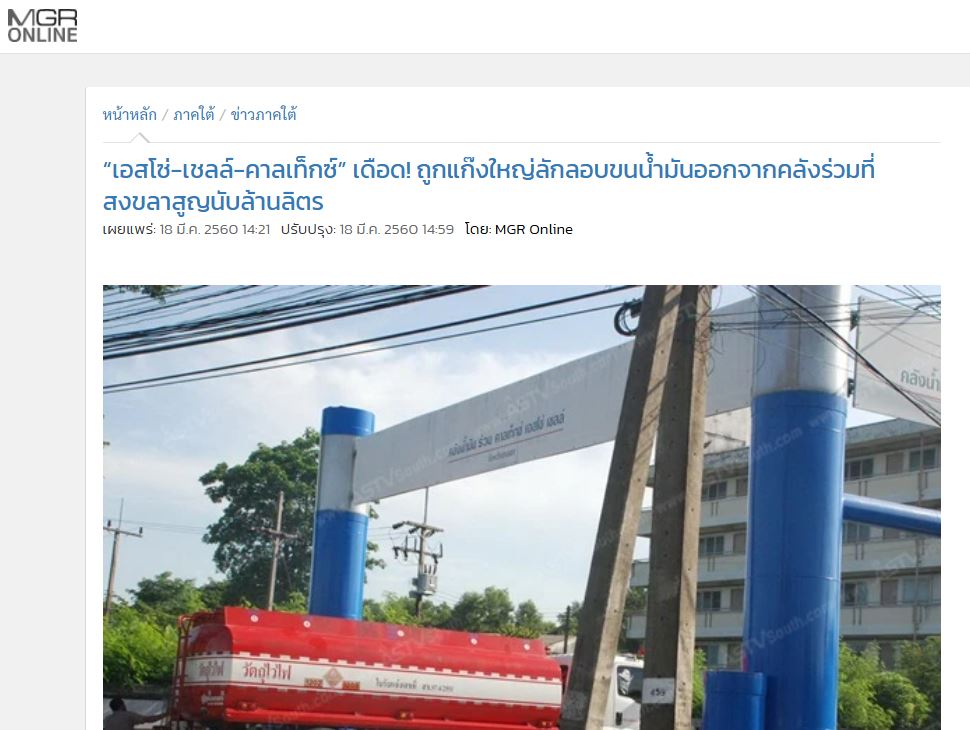Go to the ภาคใต้ breadcrumb section
The width and height of the screenshot is (970, 730).
194,114
